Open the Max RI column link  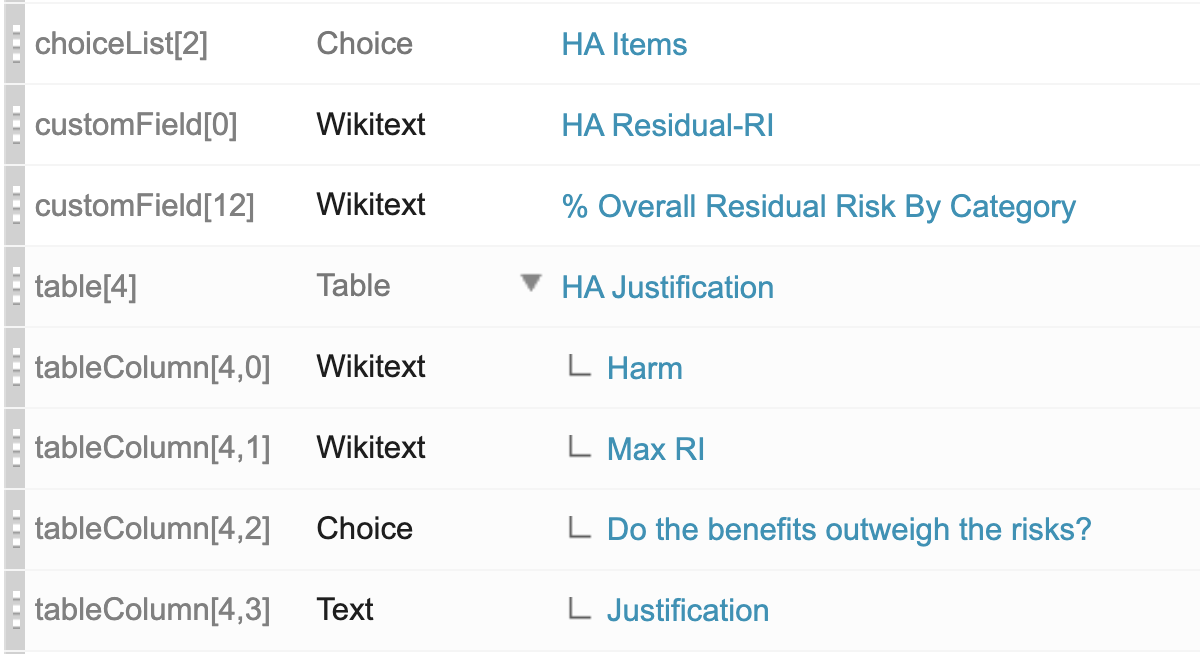[655, 450]
